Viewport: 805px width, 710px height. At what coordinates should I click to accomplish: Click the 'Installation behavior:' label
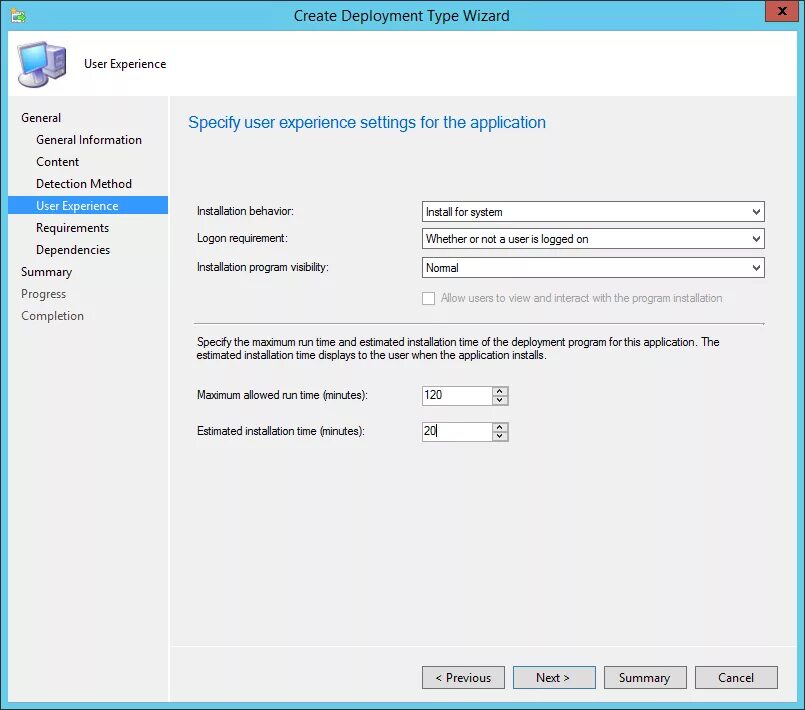tap(245, 211)
